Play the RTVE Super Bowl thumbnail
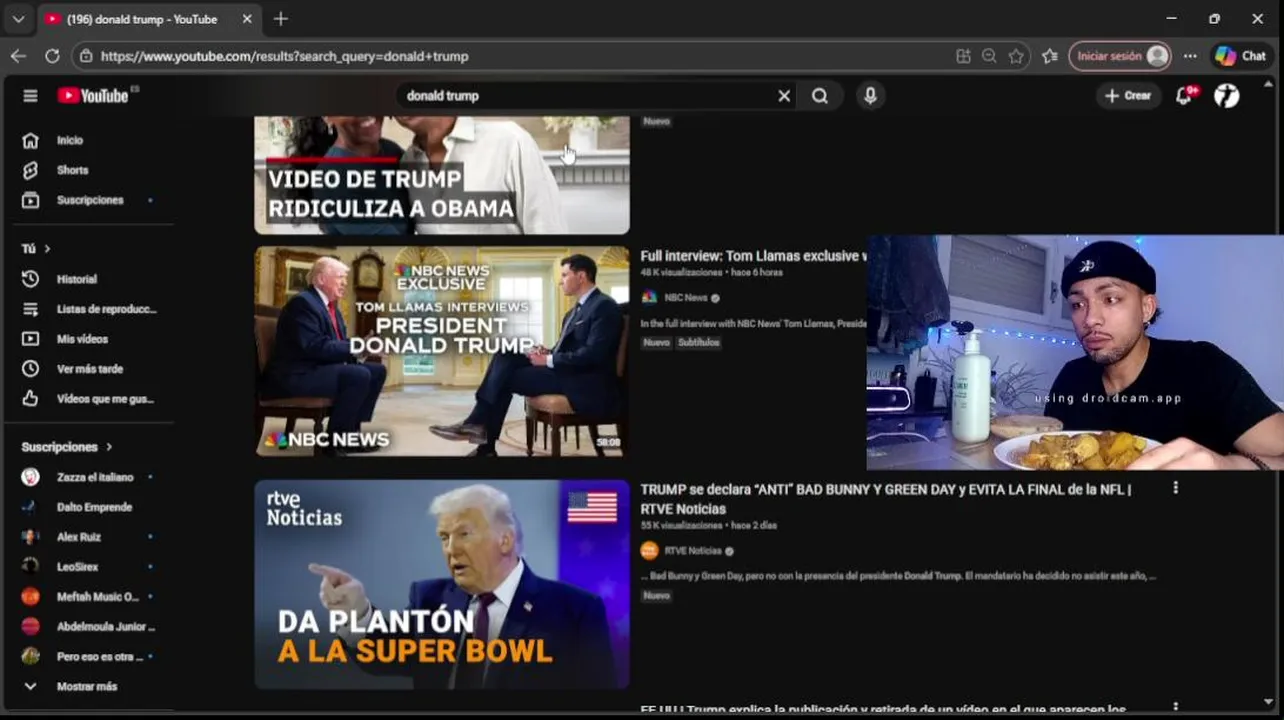This screenshot has width=1284, height=720. [442, 585]
